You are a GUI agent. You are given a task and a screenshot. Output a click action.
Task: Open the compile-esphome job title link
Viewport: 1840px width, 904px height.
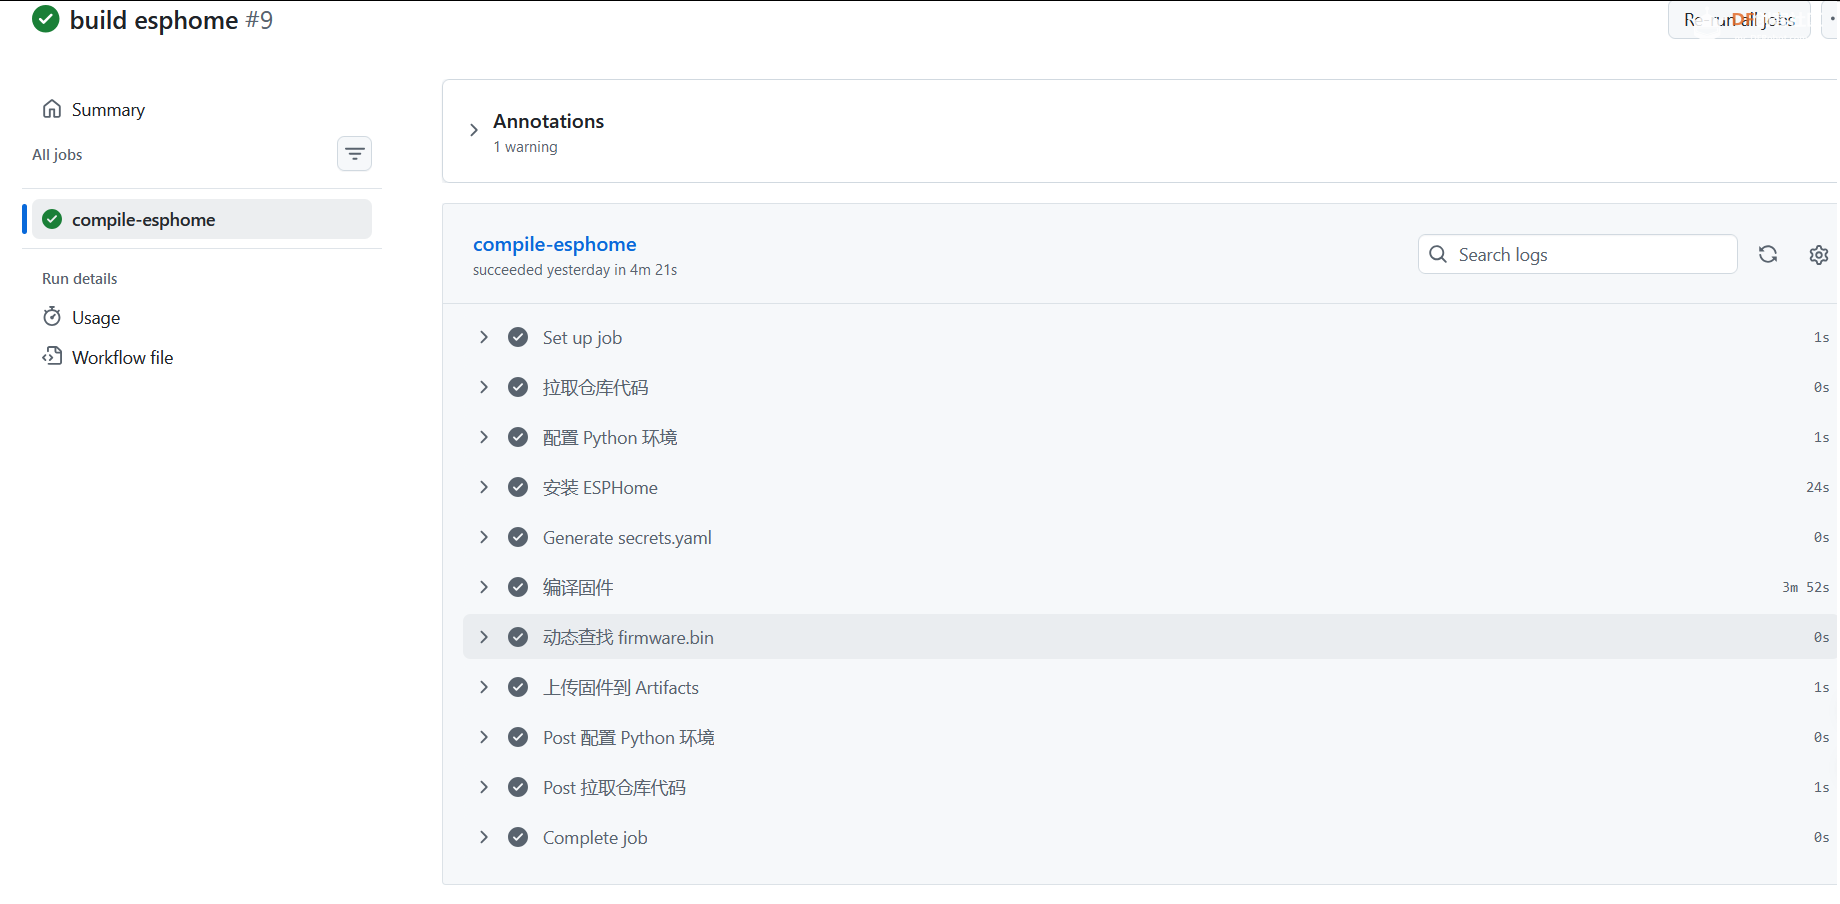click(554, 244)
